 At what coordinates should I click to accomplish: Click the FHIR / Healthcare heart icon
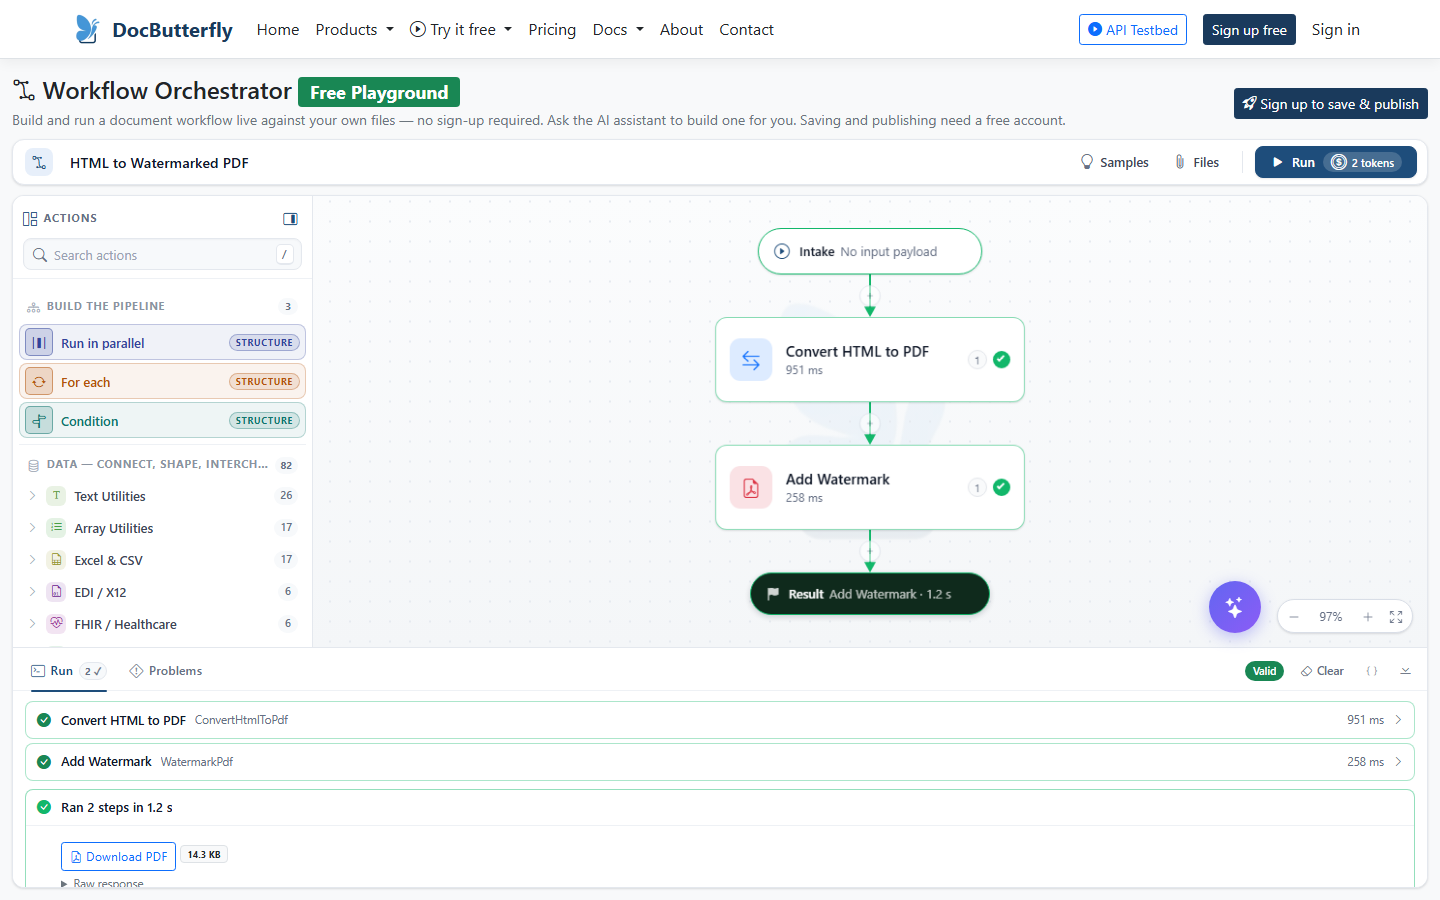click(x=56, y=624)
